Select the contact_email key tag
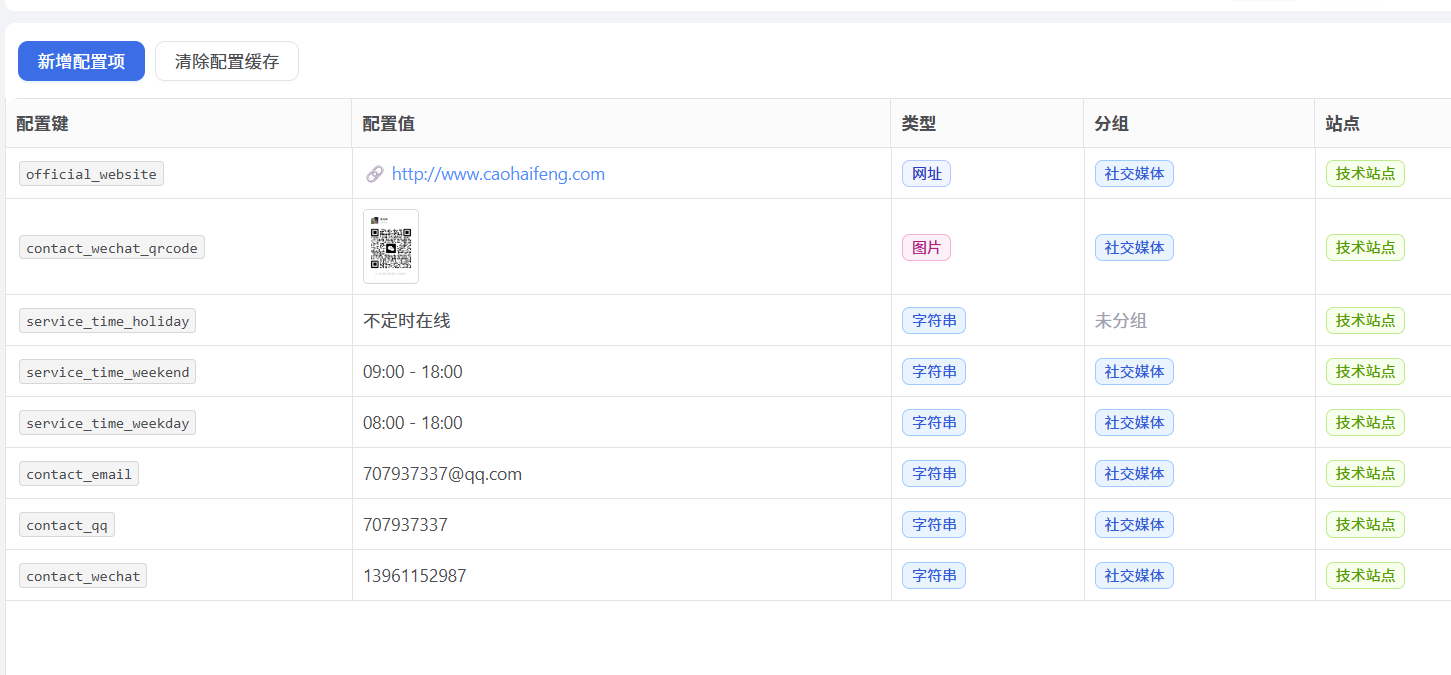 click(x=79, y=474)
